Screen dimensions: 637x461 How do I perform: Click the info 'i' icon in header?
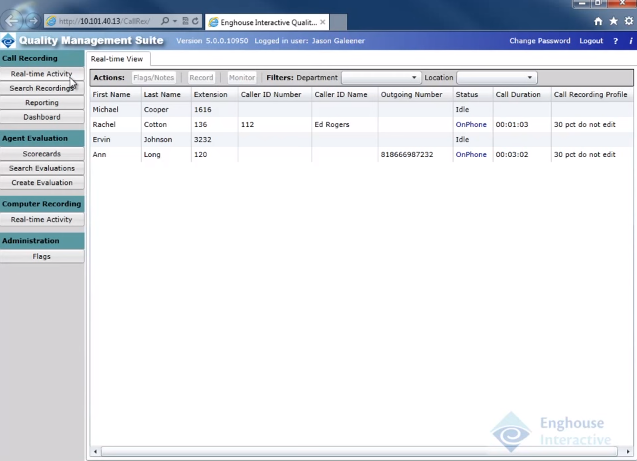click(x=630, y=41)
